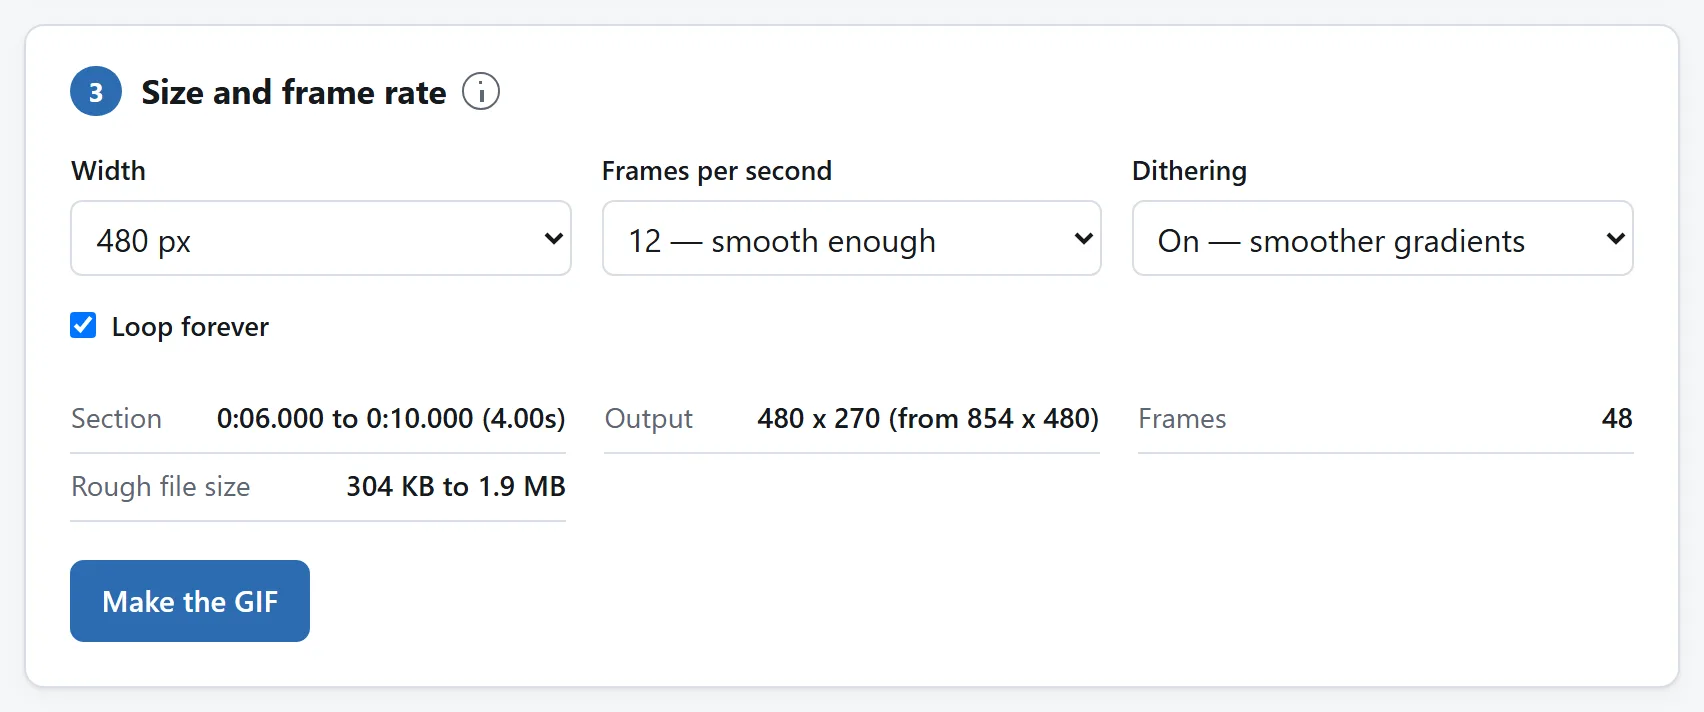Click the Frames count value 48
1704x712 pixels.
tap(1617, 418)
